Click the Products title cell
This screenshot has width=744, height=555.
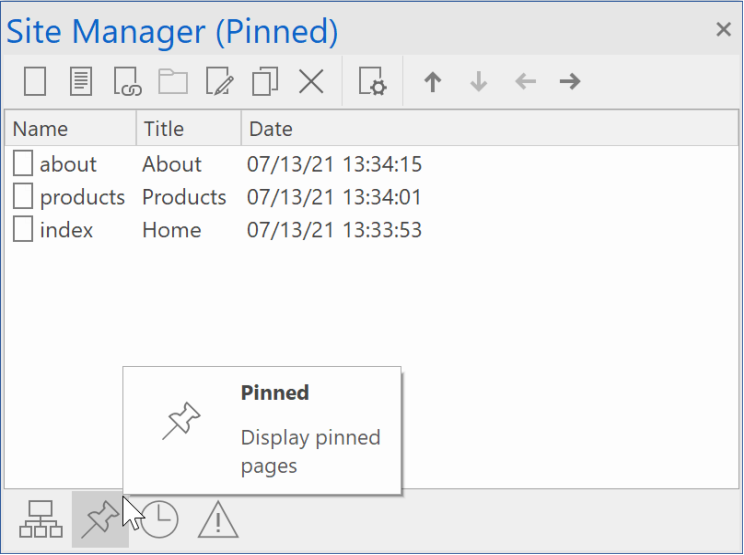coord(184,197)
